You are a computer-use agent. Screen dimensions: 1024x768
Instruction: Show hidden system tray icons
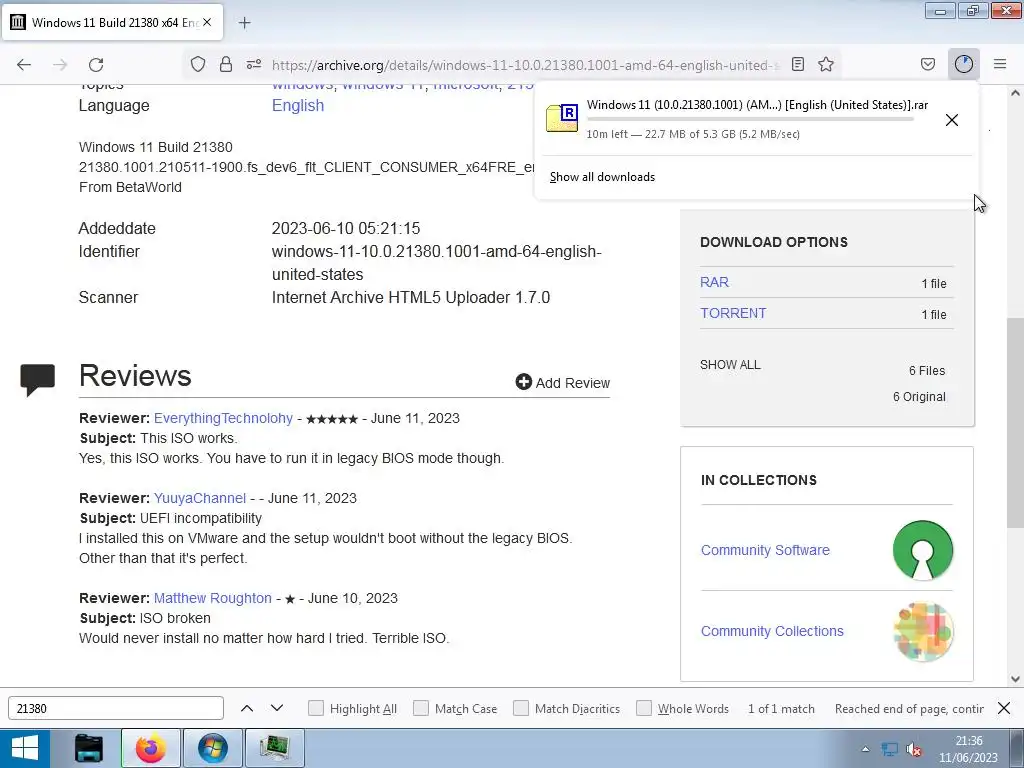click(x=865, y=749)
